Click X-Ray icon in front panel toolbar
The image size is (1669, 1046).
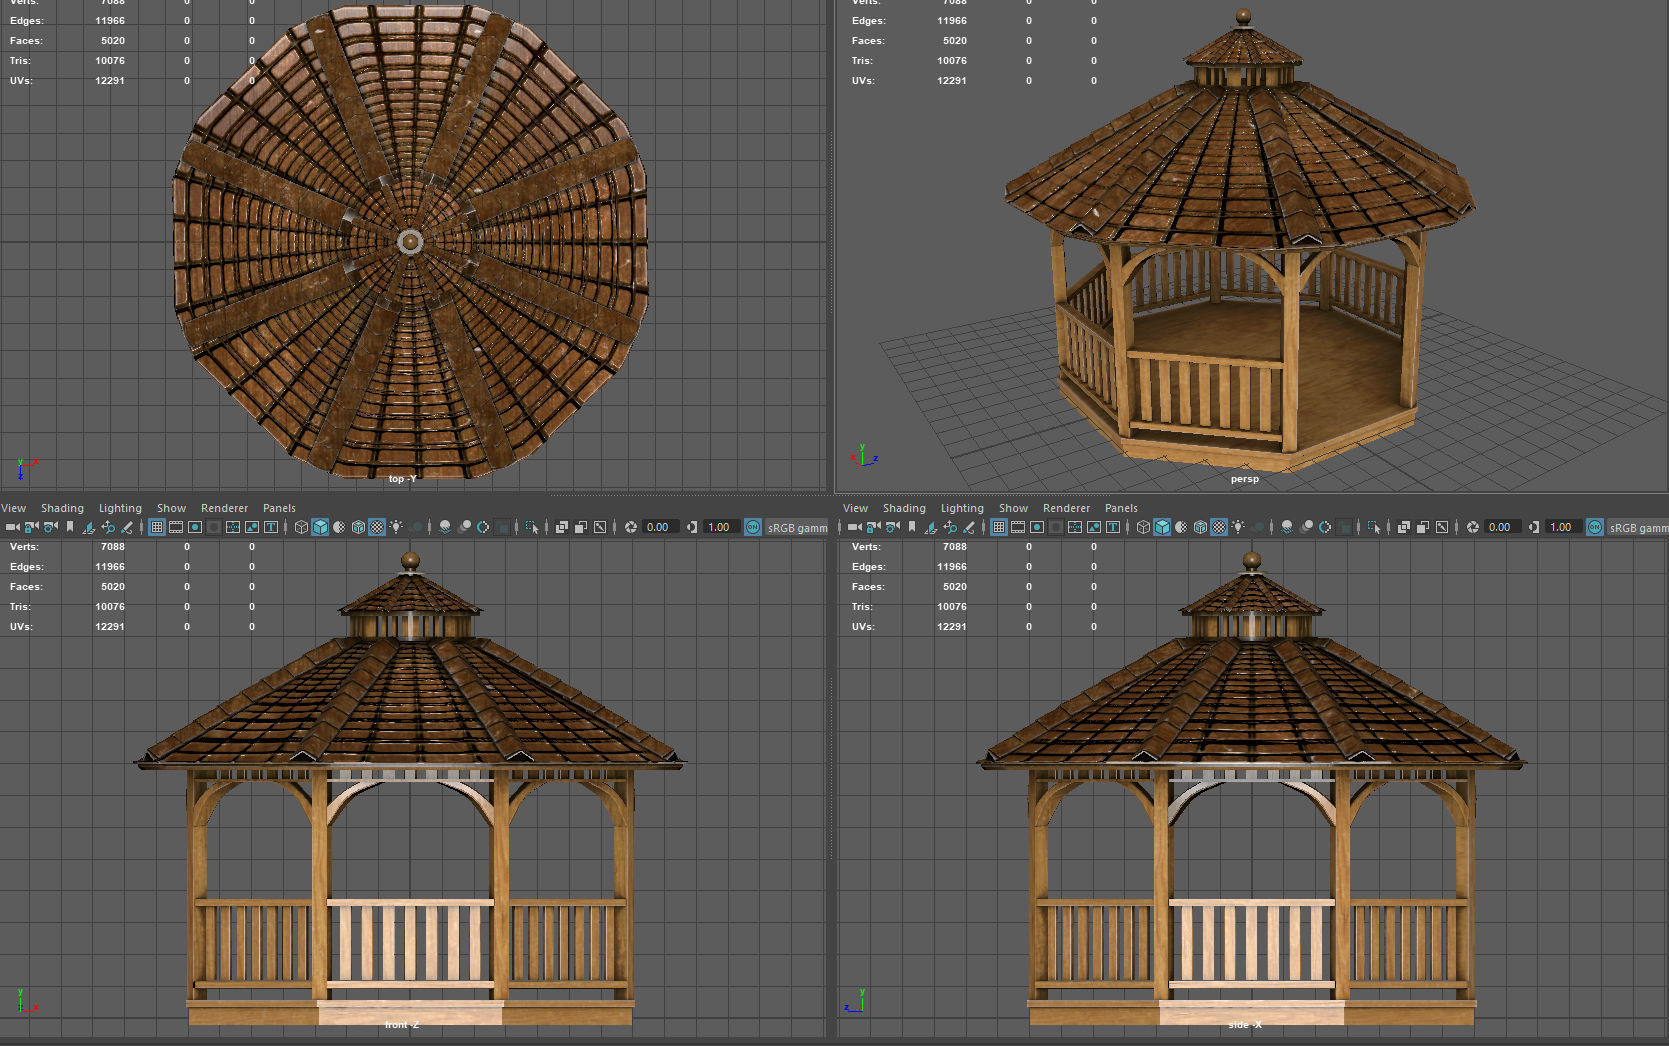[562, 527]
